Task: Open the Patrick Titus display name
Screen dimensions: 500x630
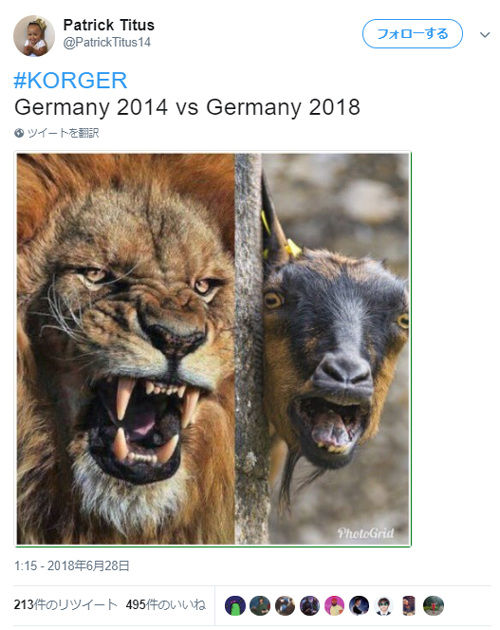Action: (x=109, y=25)
